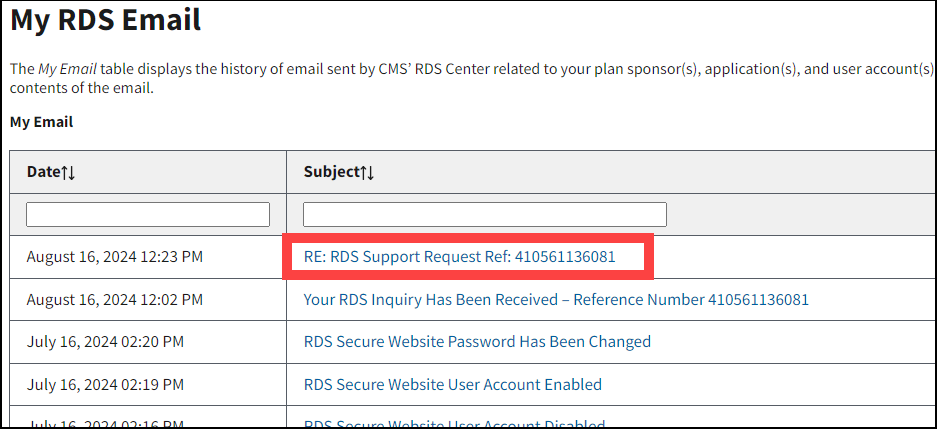This screenshot has width=937, height=429.
Task: Open the User Account Disabled email
Action: coord(454,424)
